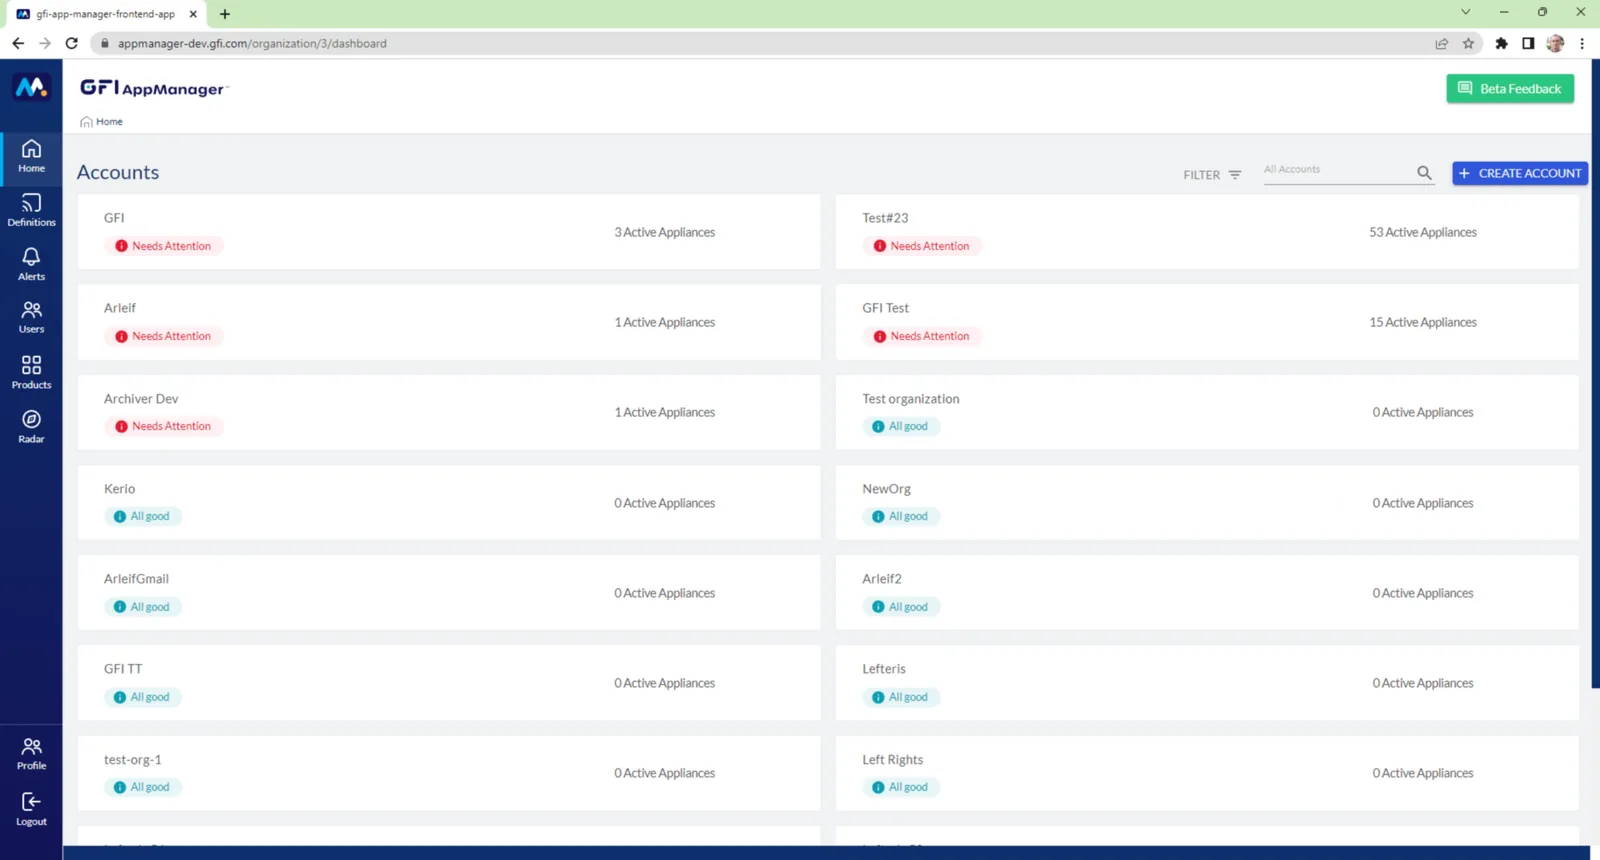Click the Beta Feedback button
Screen dimensions: 1600x860
pyautogui.click(x=1510, y=88)
